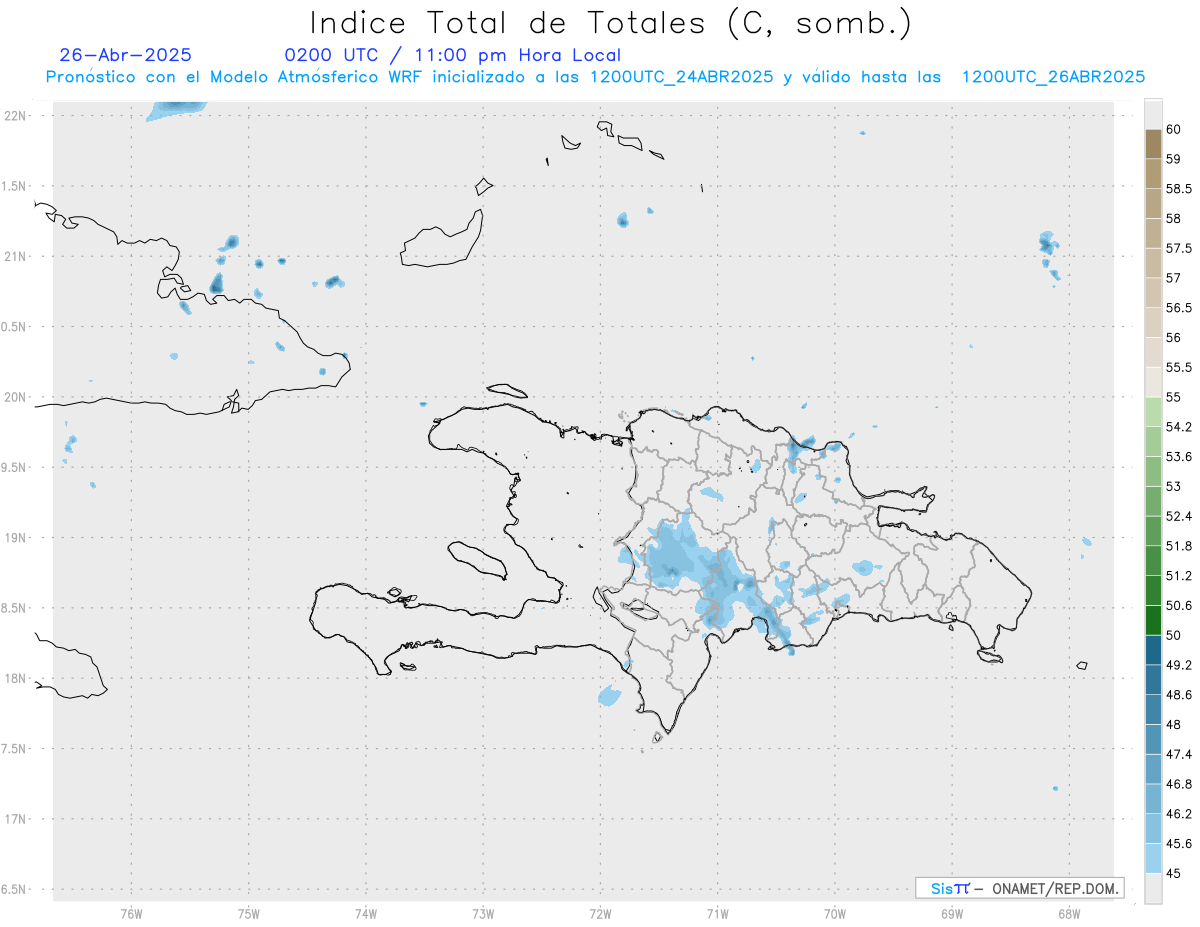Screen dimensions: 1200x927
Task: Click the colorbar value "53.6"
Action: [x=1179, y=457]
